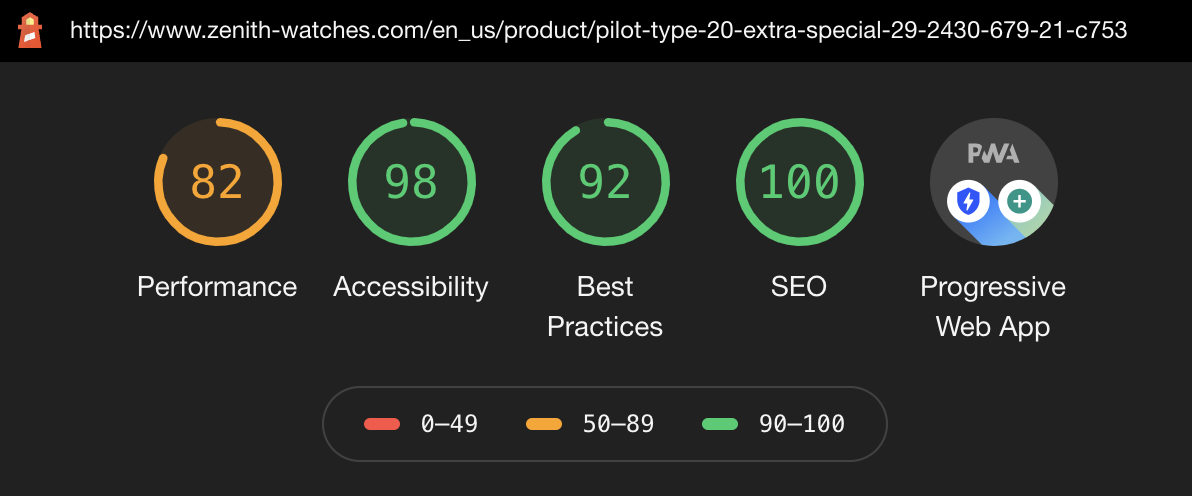Viewport: 1192px width, 496px height.
Task: Click the Lighthouse logo icon
Action: 30,30
